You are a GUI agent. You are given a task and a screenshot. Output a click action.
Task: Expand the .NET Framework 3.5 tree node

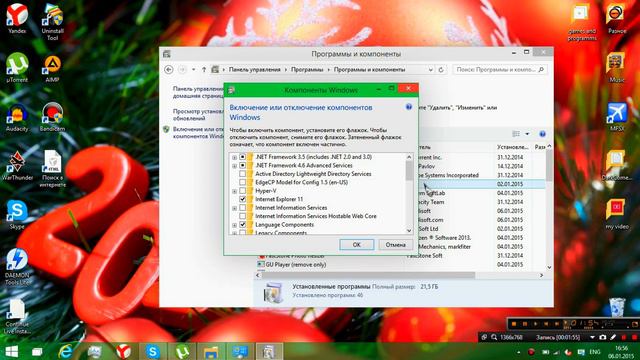click(234, 158)
